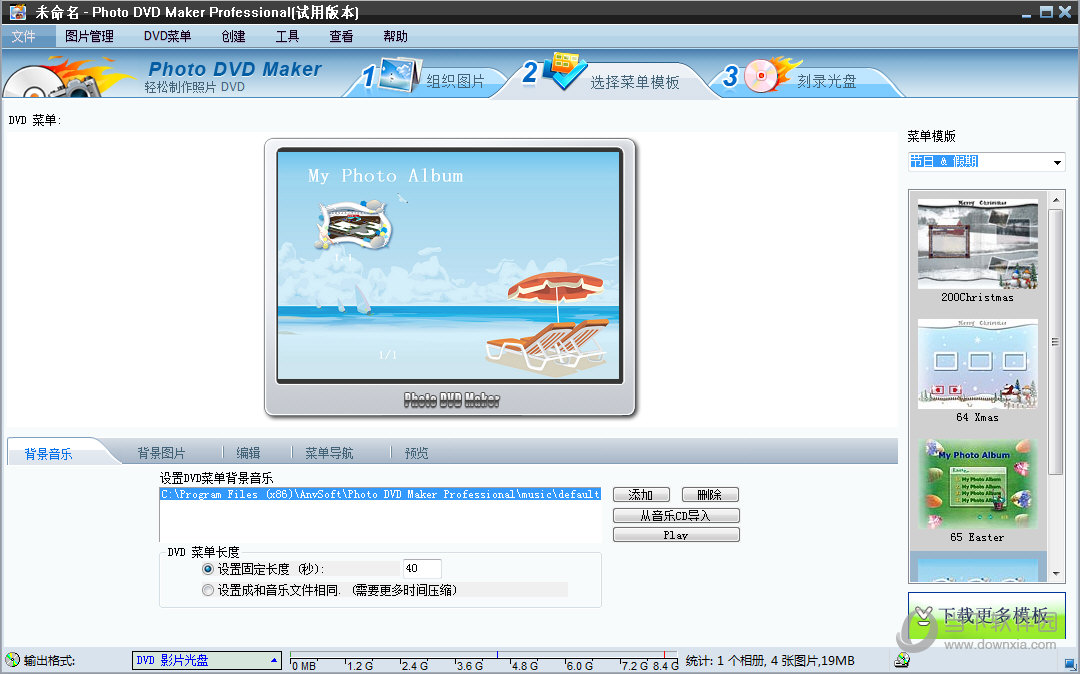This screenshot has height=674, width=1081.
Task: Switch to the 组织图片 step tab
Action: (455, 81)
